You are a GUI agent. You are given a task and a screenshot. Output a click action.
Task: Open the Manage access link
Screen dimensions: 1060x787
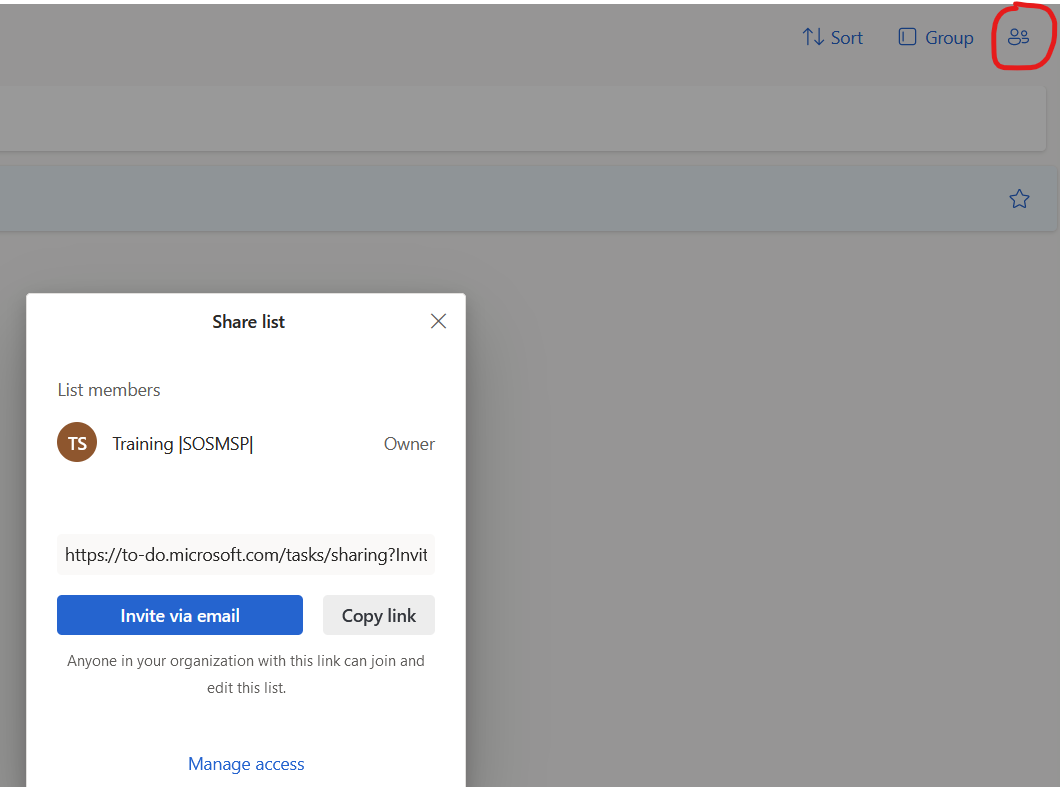tap(246, 764)
